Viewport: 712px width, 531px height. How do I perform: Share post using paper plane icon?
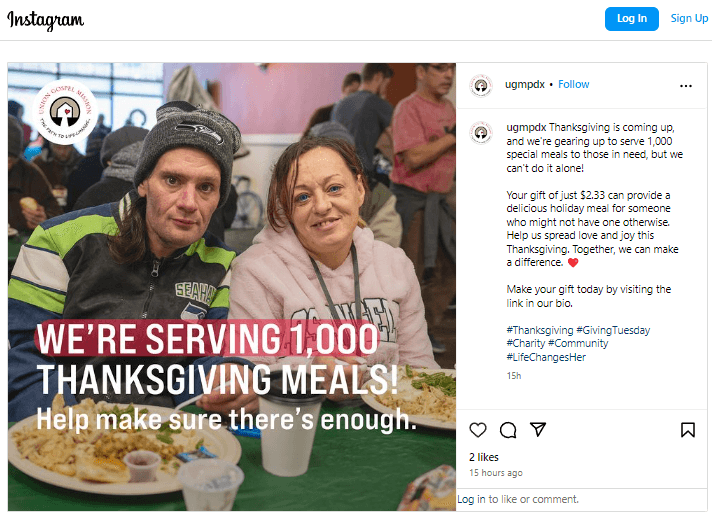(538, 429)
